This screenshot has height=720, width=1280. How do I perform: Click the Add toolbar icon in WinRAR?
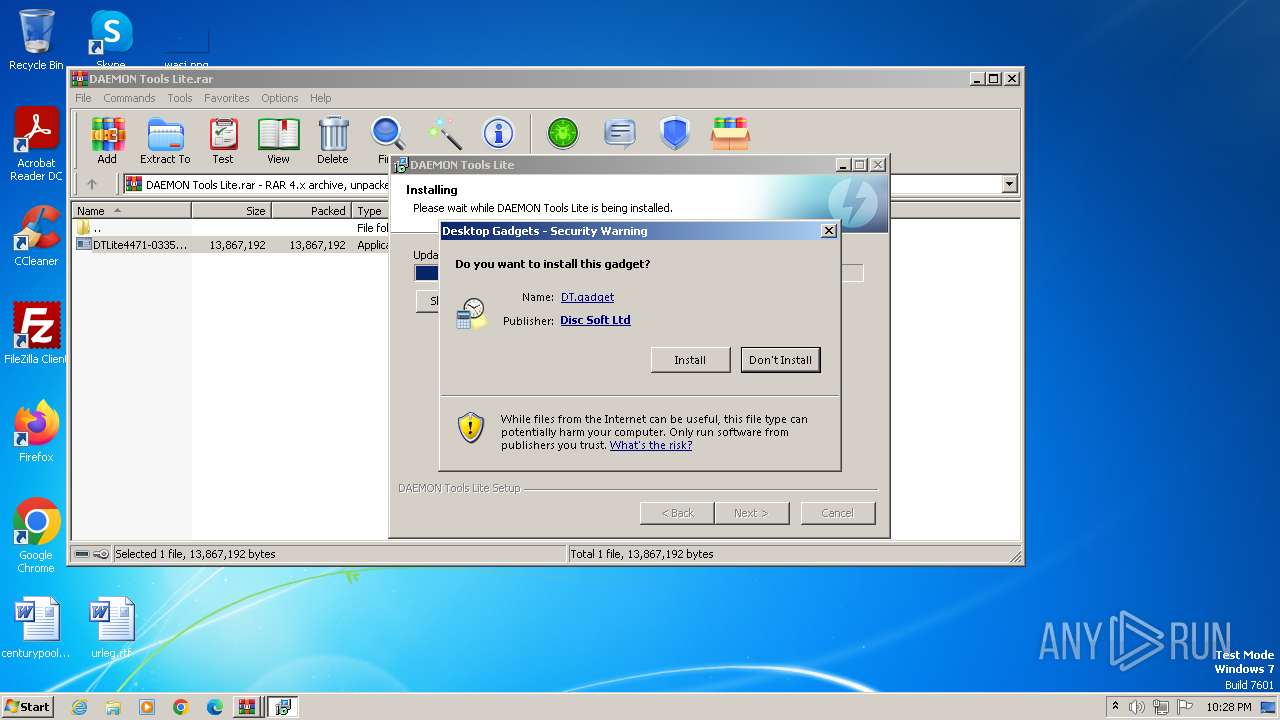click(x=107, y=140)
